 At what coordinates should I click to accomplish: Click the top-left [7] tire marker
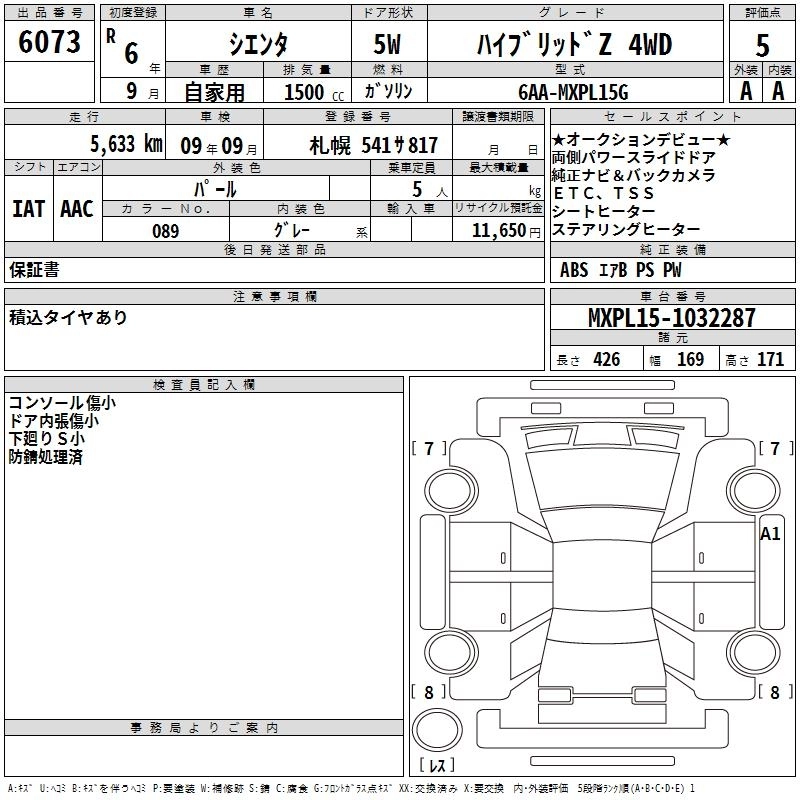(429, 448)
